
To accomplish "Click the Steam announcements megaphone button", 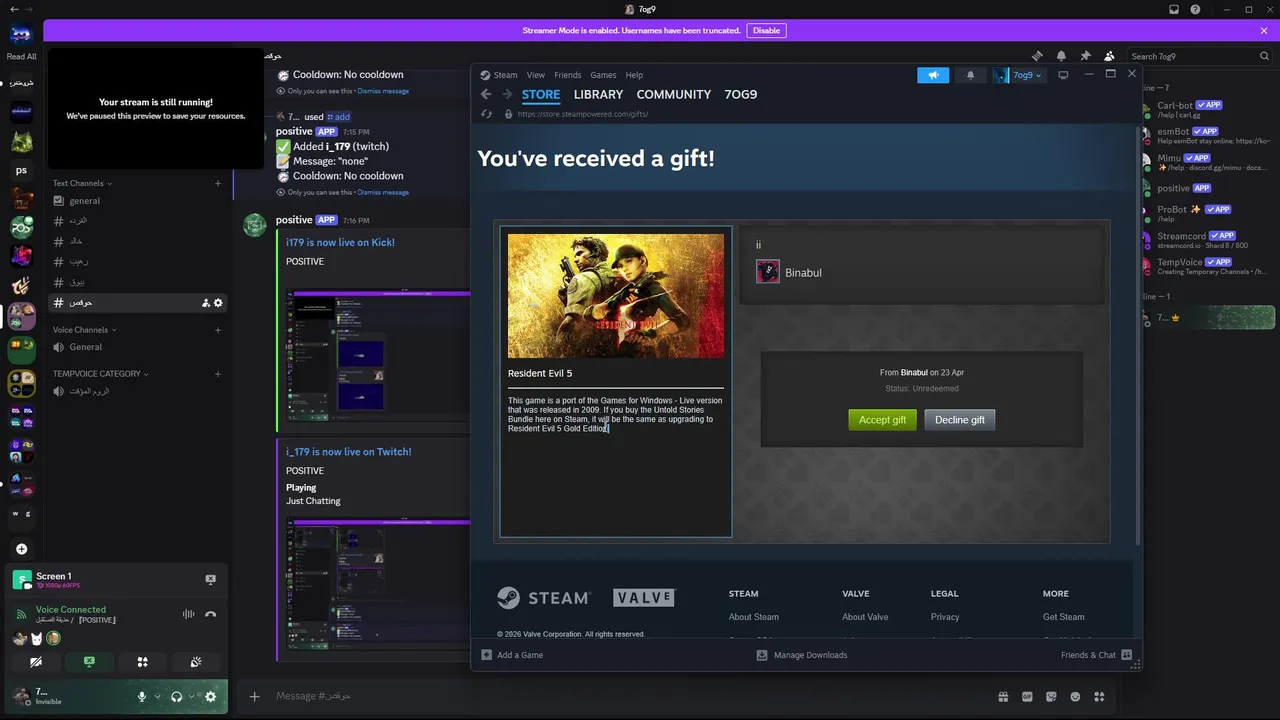I will pyautogui.click(x=933, y=75).
